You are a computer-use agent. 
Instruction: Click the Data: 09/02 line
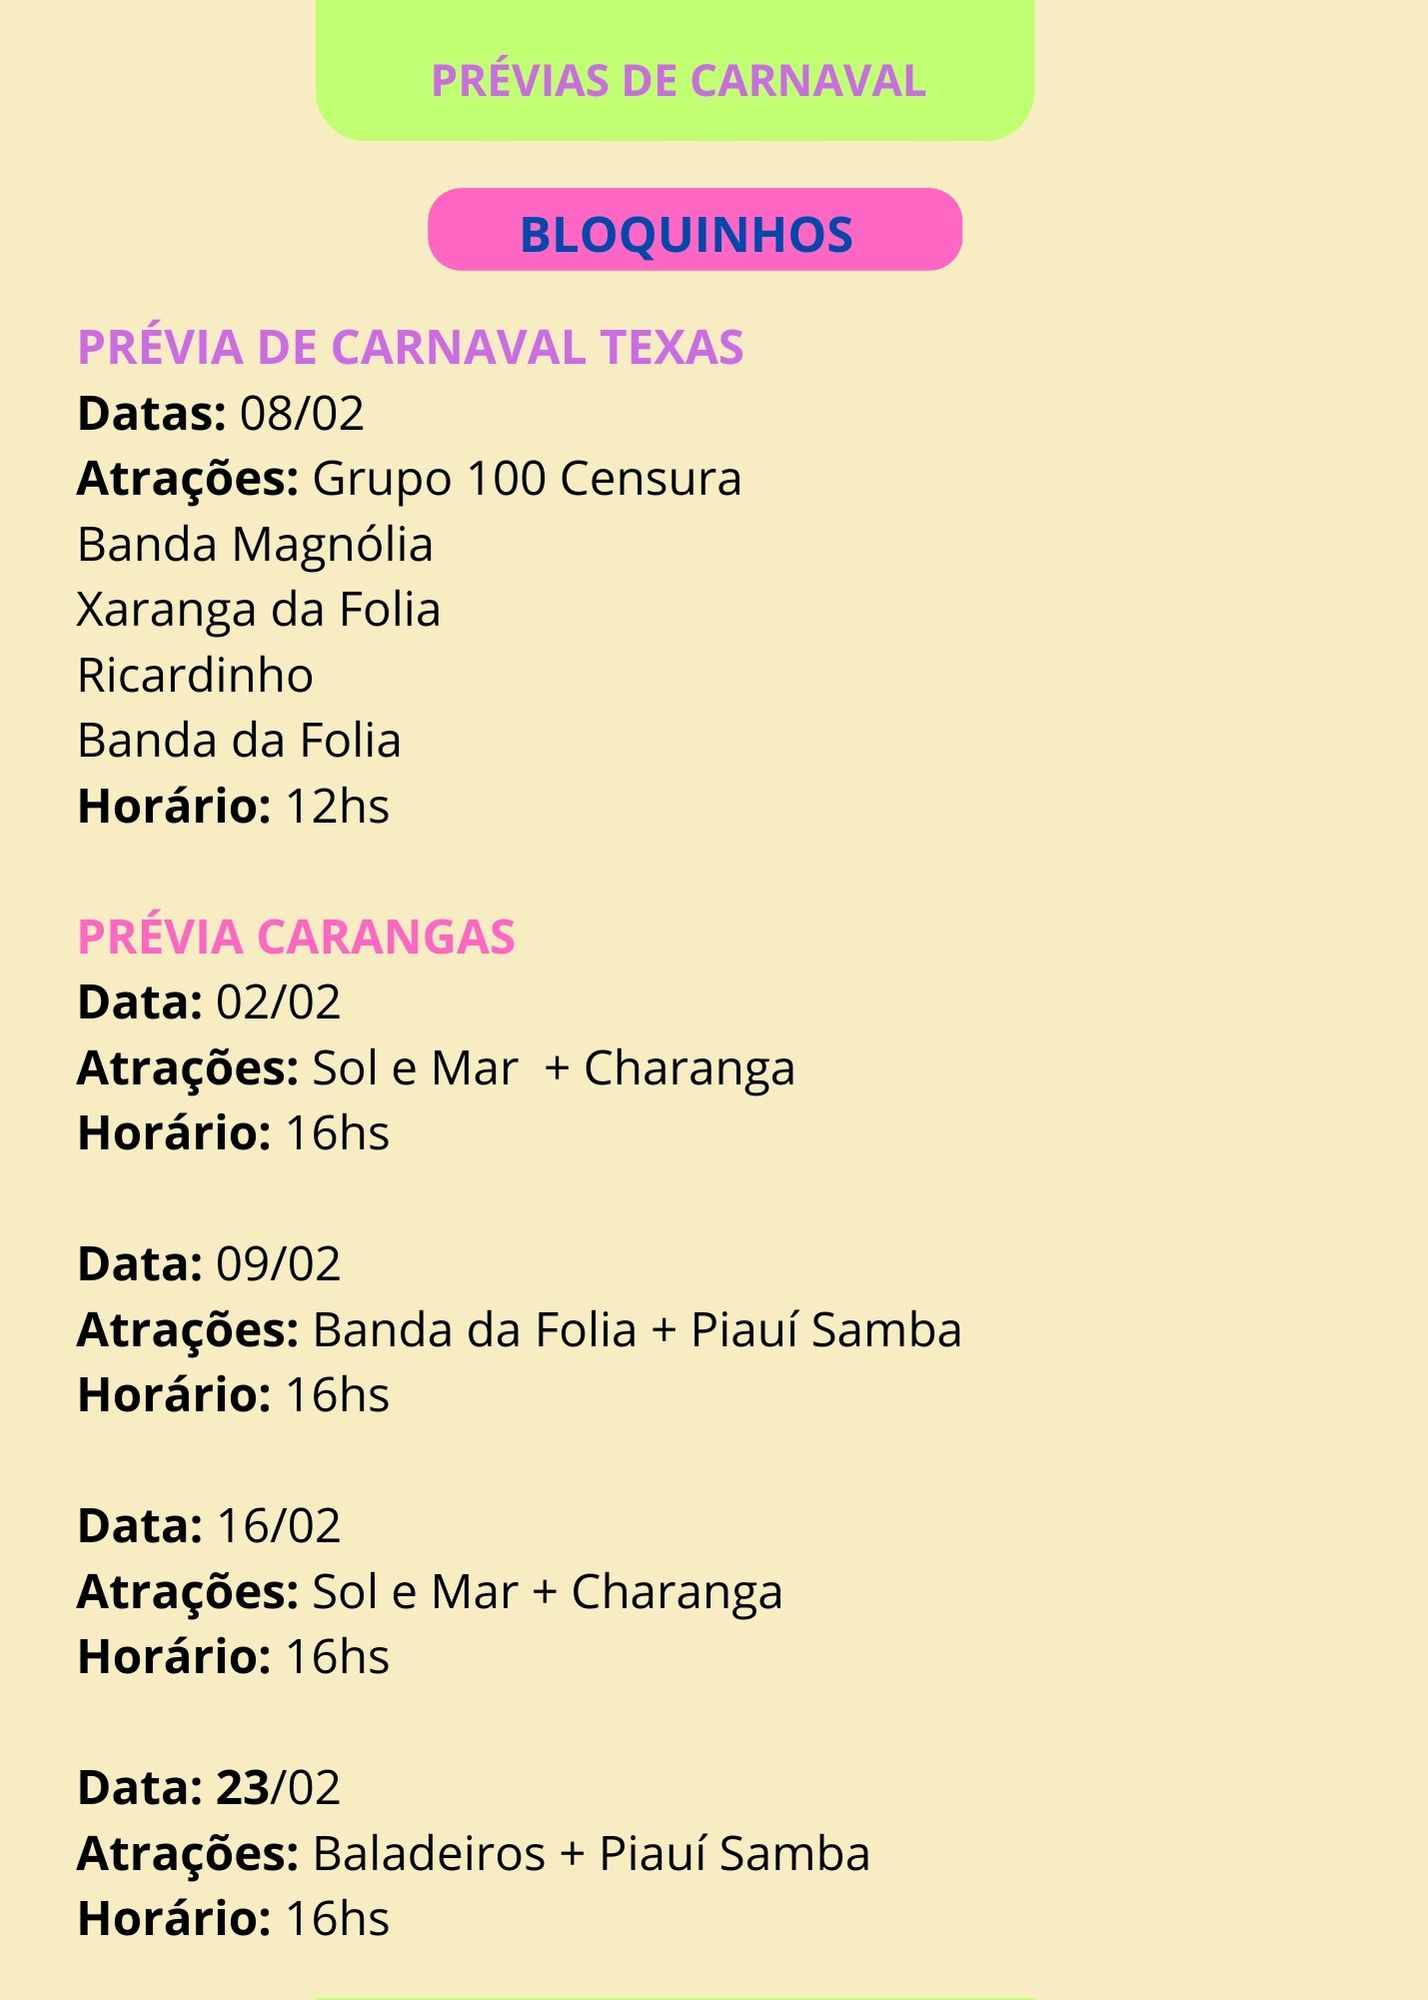[209, 1264]
